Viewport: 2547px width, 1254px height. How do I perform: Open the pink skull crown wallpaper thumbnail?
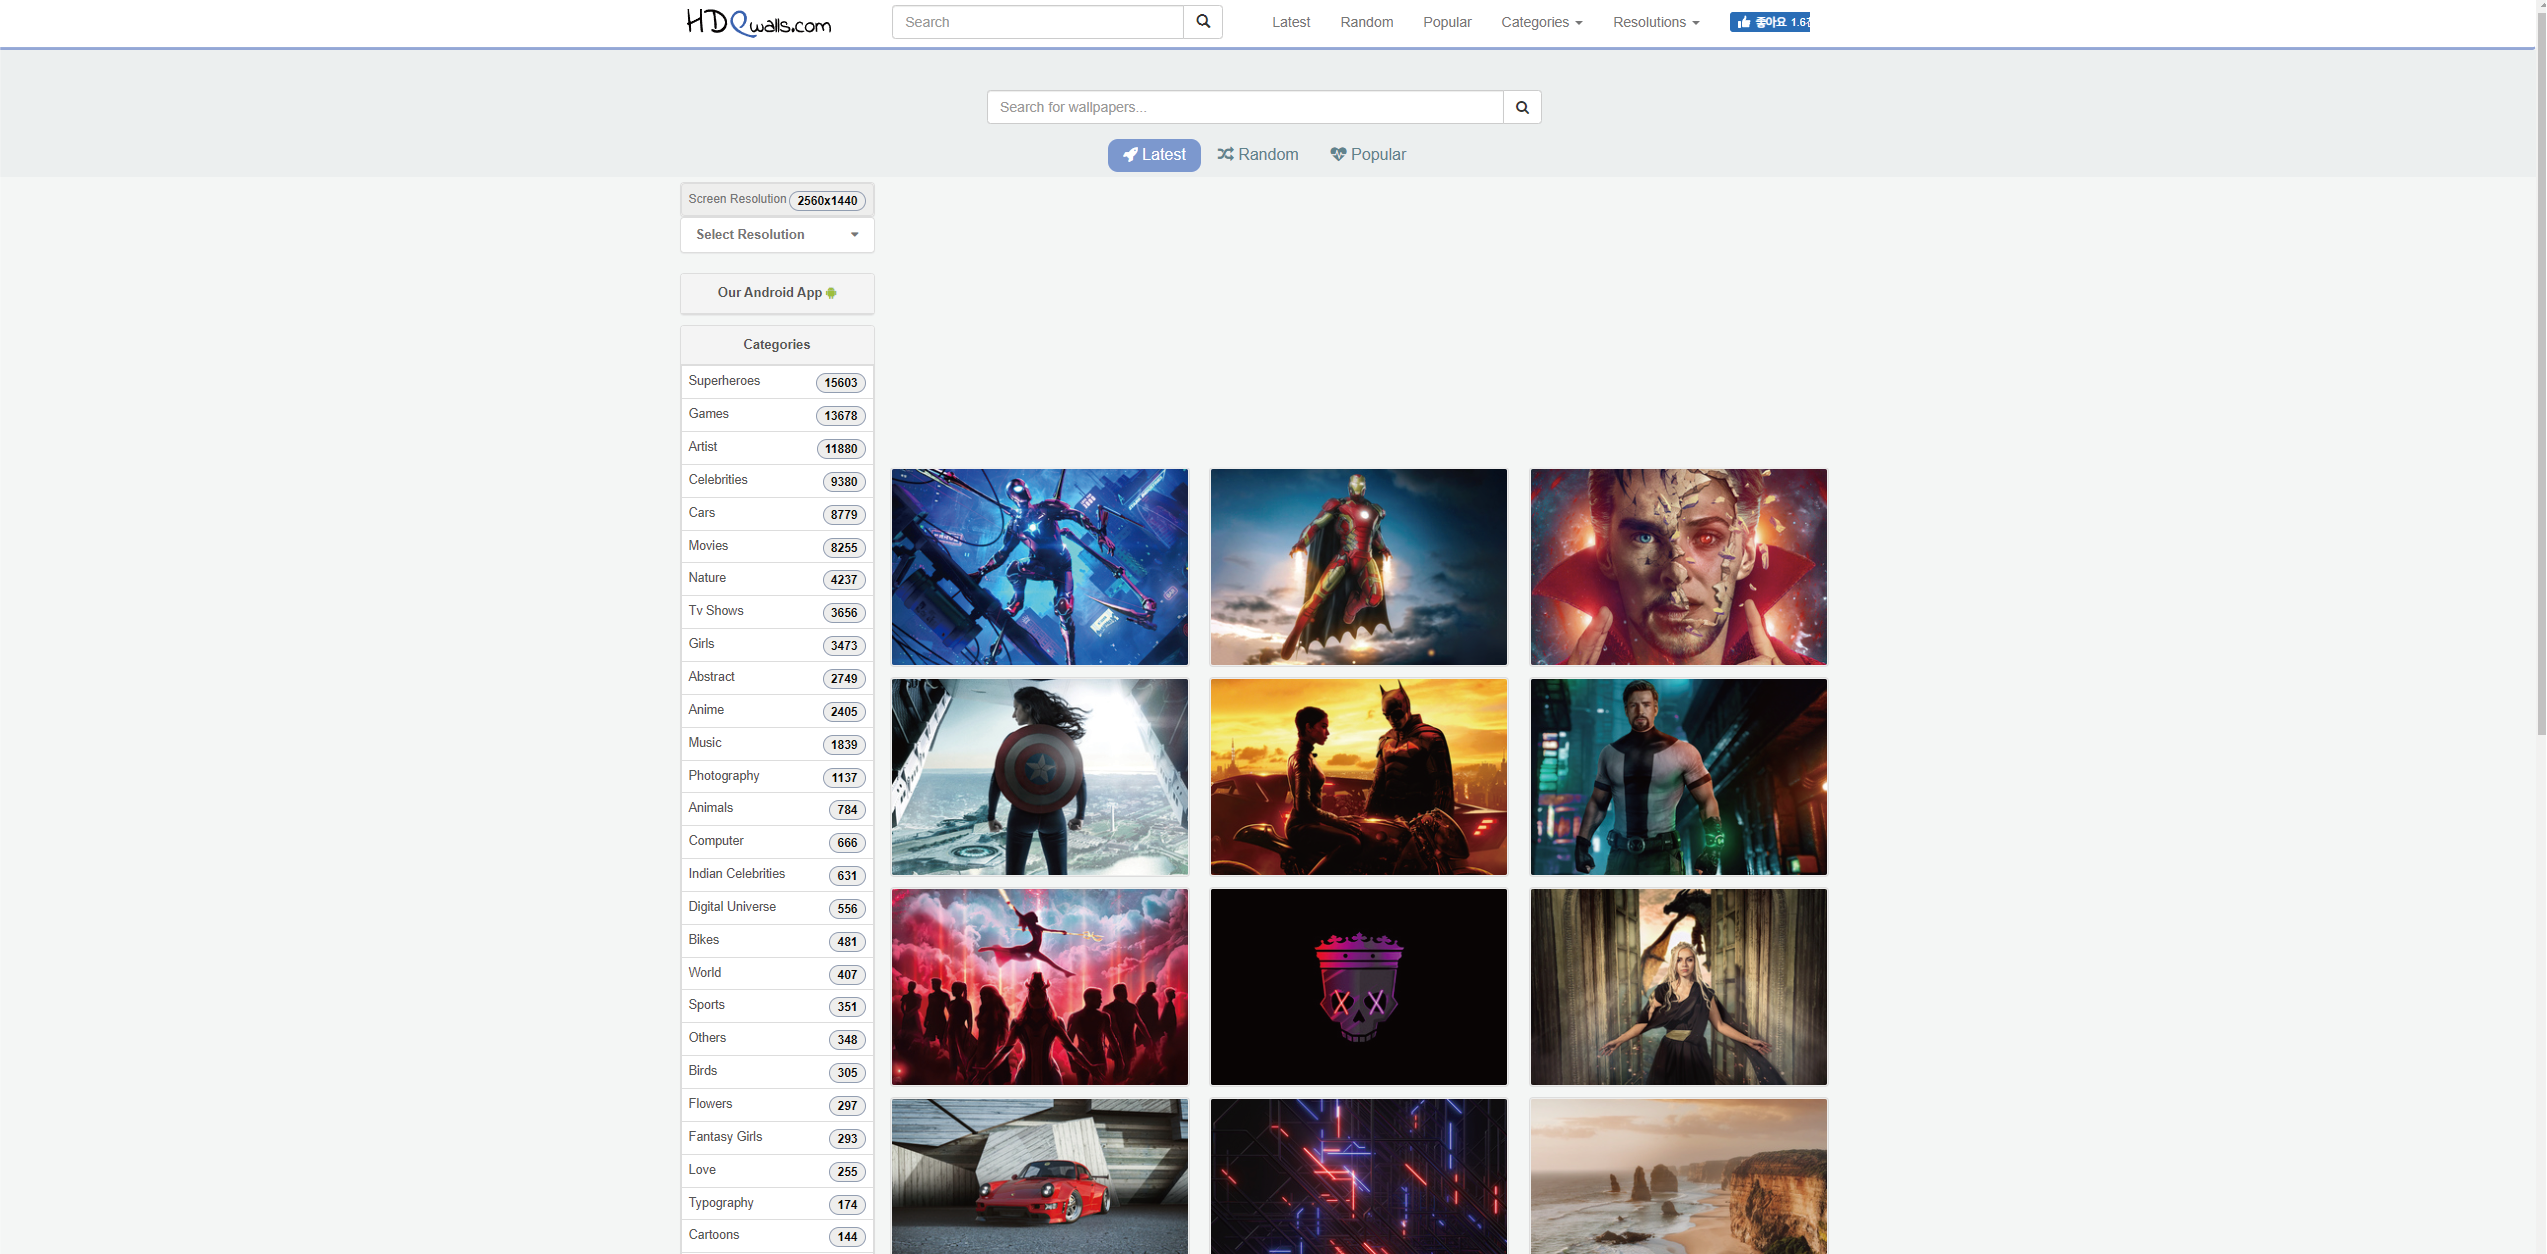[x=1358, y=987]
